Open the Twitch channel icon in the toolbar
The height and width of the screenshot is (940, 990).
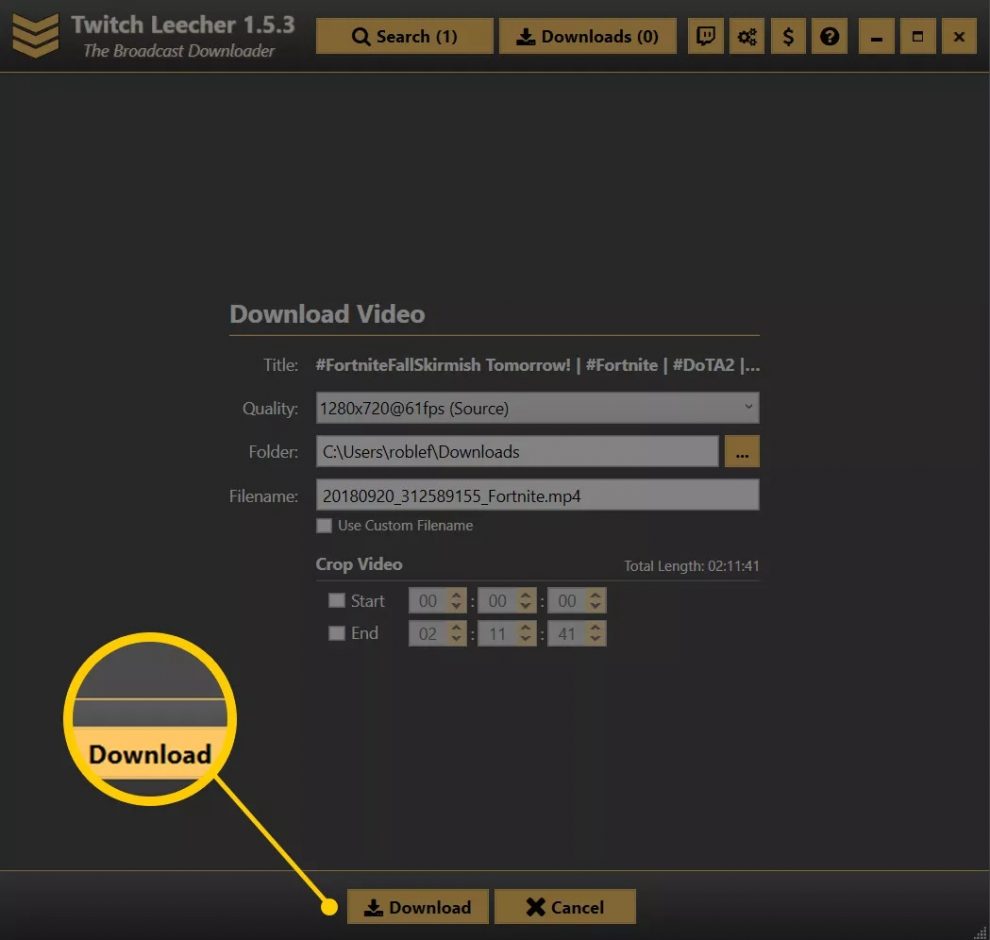coord(705,36)
